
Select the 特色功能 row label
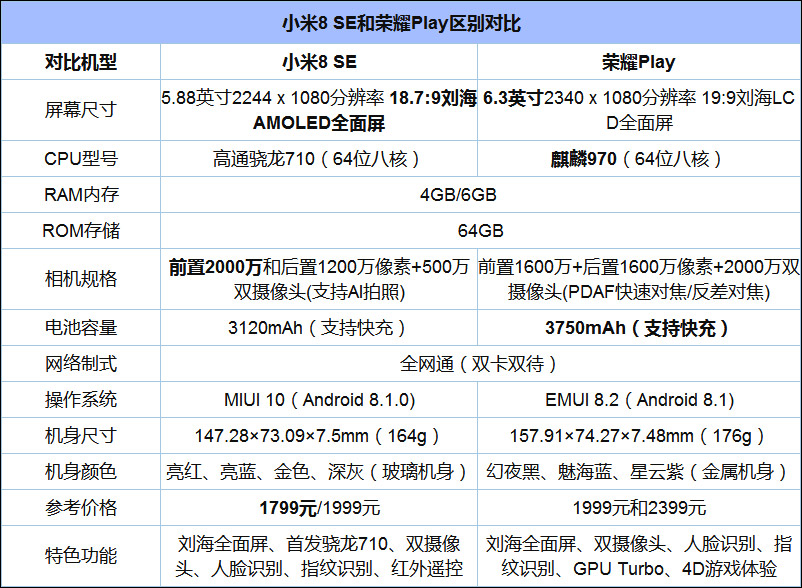(81, 556)
